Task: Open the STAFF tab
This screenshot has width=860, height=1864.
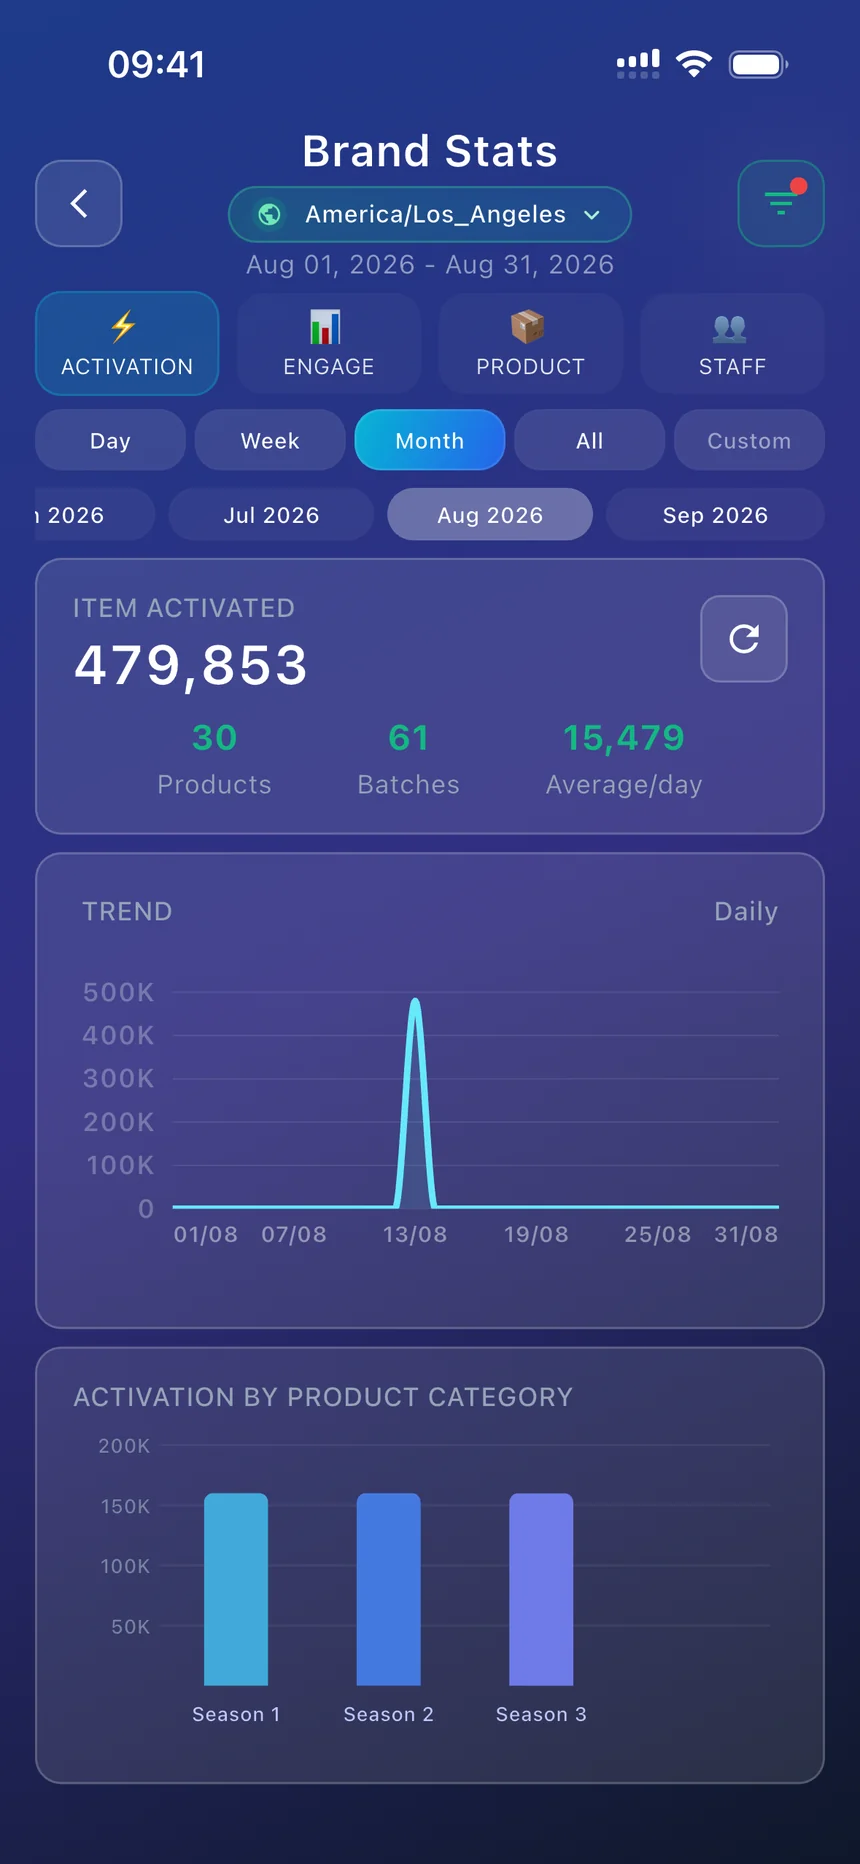Action: pos(733,343)
